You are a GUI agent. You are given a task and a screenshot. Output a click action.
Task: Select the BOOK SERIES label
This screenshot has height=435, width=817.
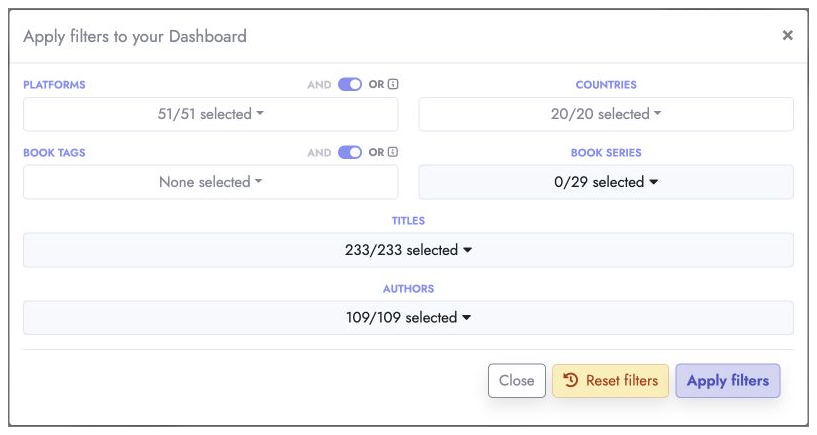(606, 153)
